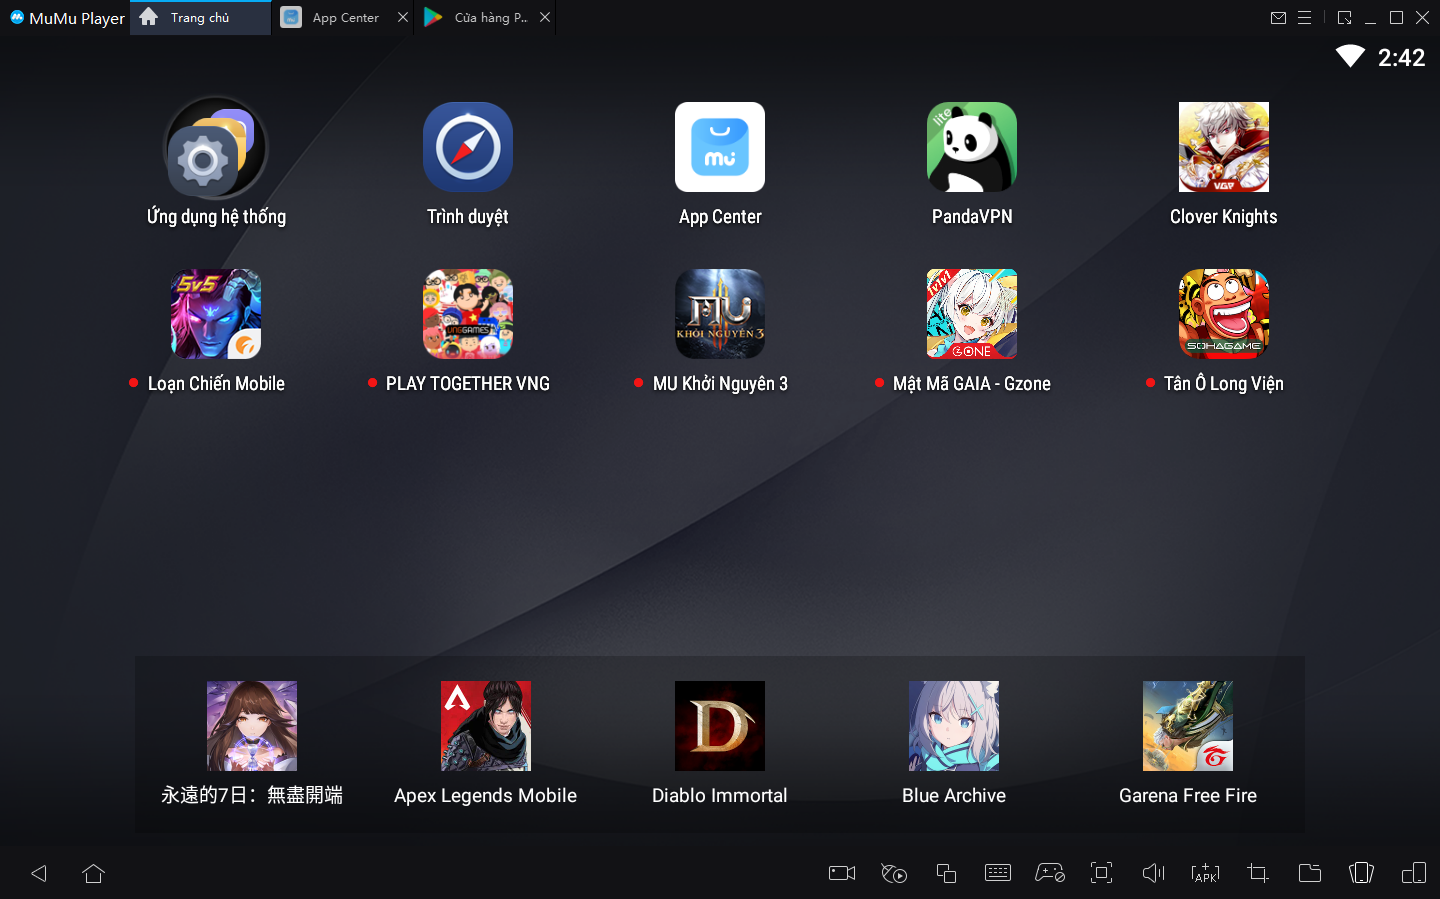
Task: Open the hamburger menu in title bar
Action: point(1304,18)
